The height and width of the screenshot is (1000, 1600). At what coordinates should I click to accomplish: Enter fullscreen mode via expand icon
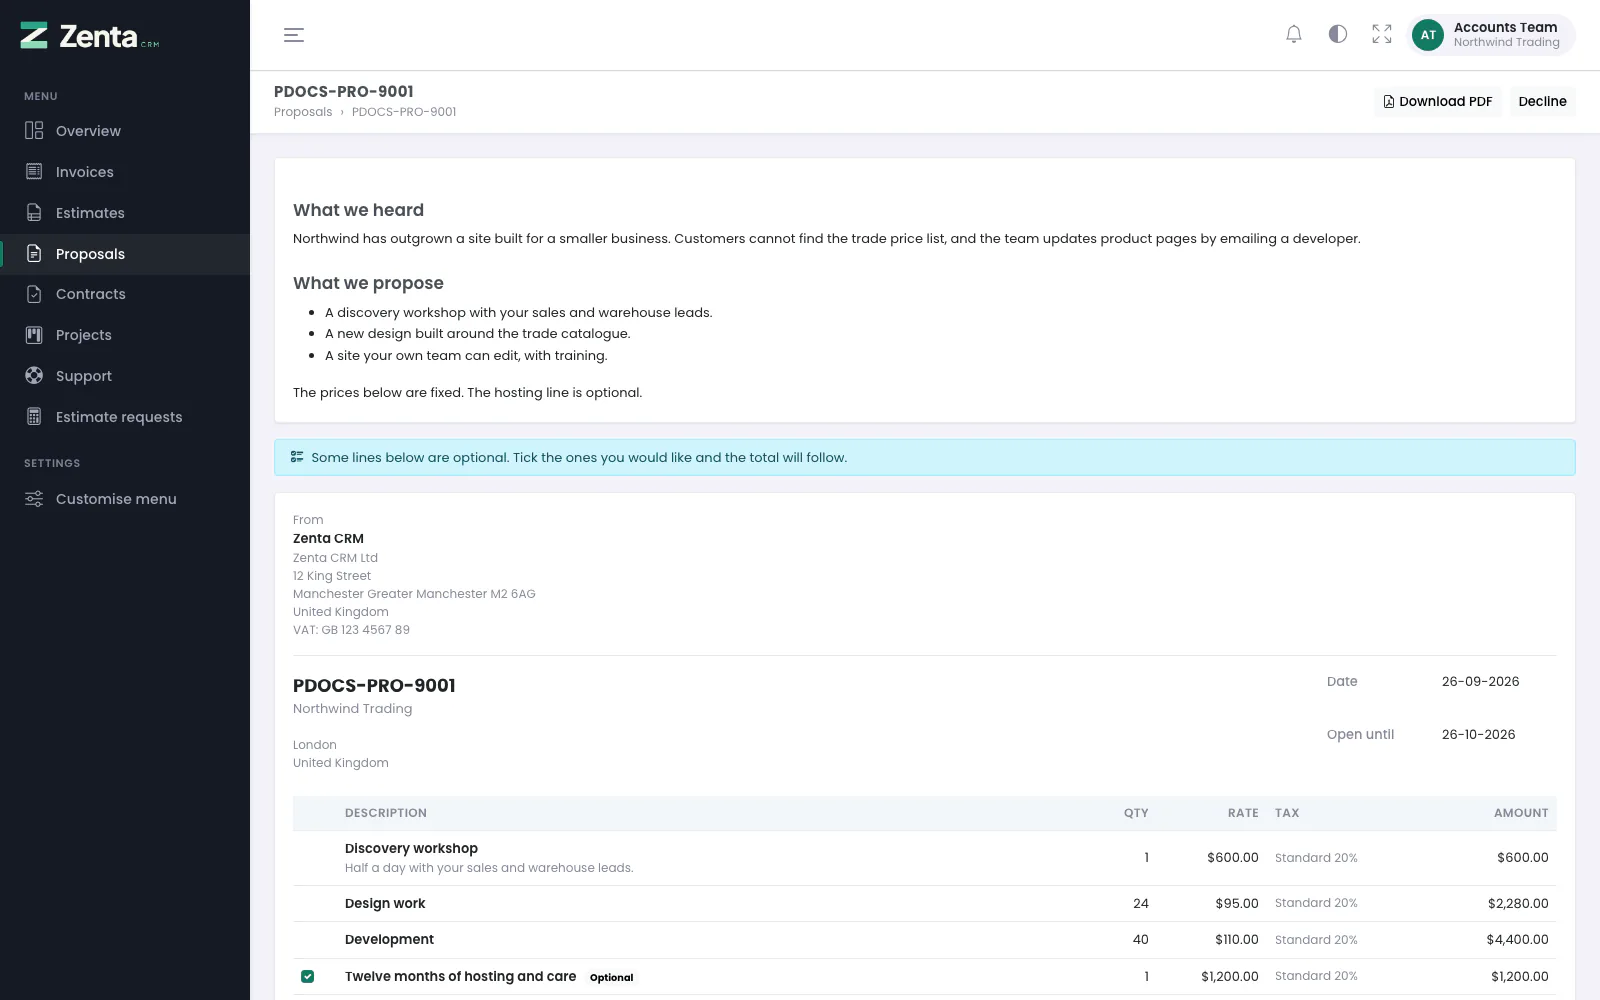click(1382, 34)
